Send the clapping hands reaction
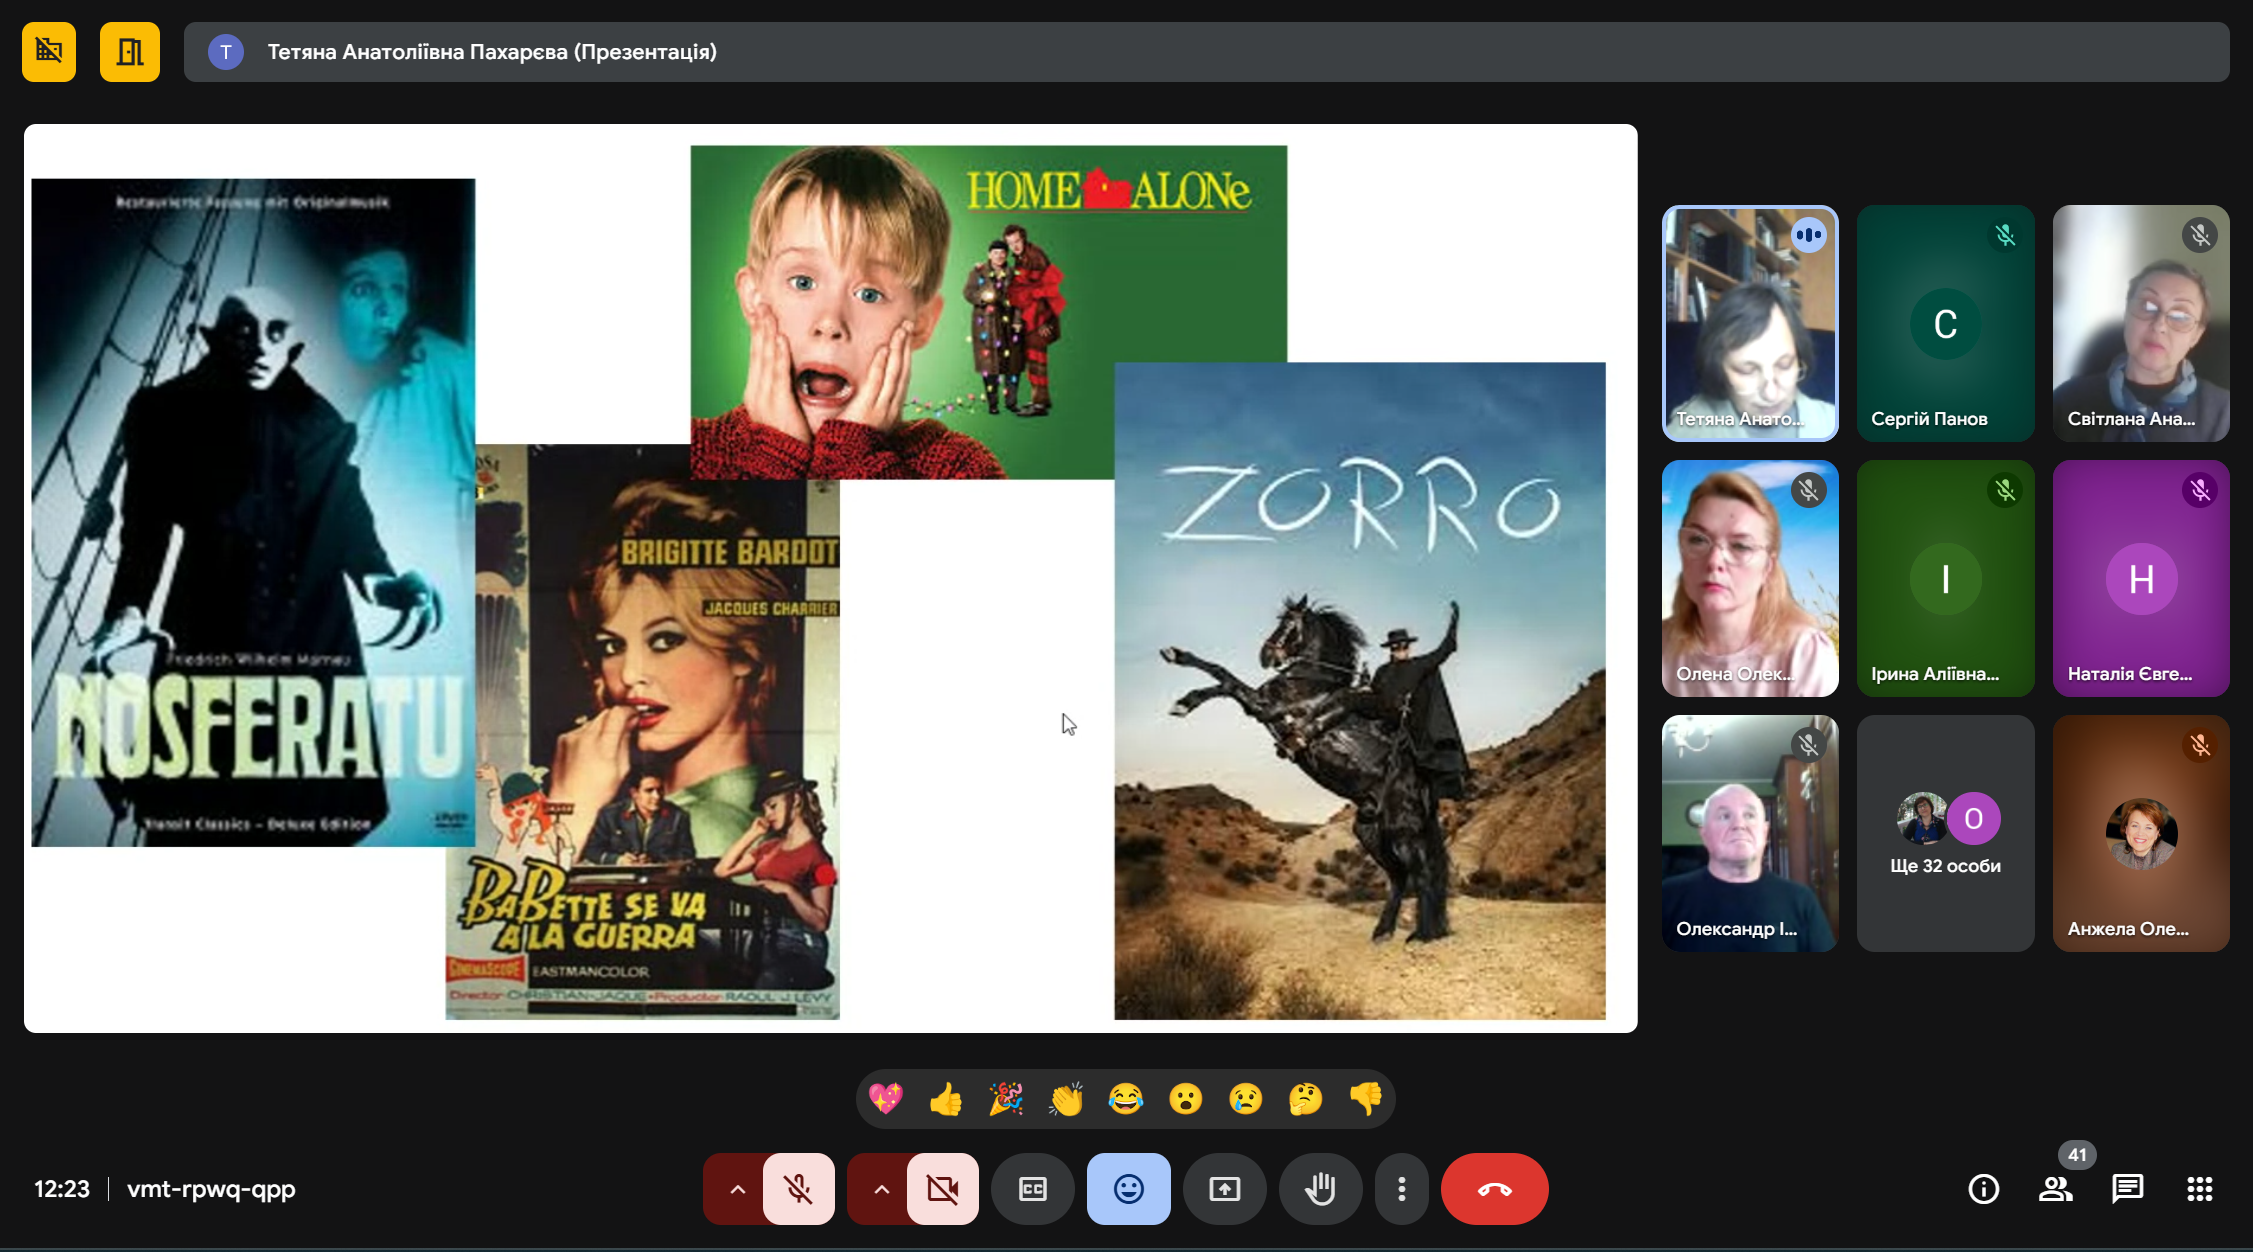 pos(1066,1099)
